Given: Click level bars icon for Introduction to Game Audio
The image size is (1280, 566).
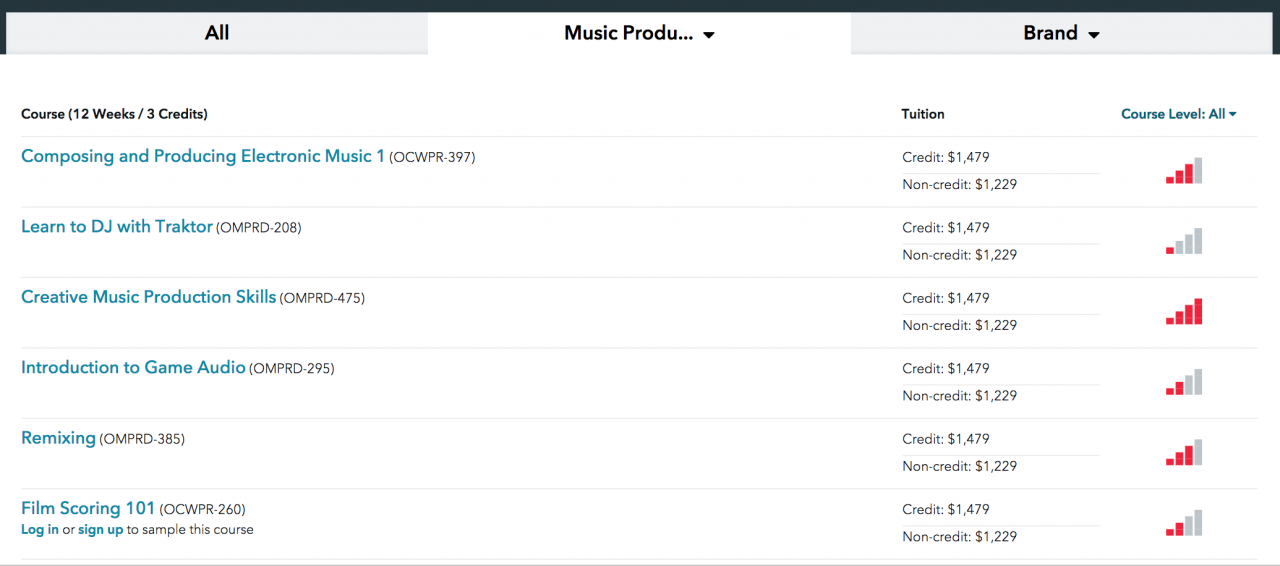Looking at the screenshot, I should [1184, 383].
